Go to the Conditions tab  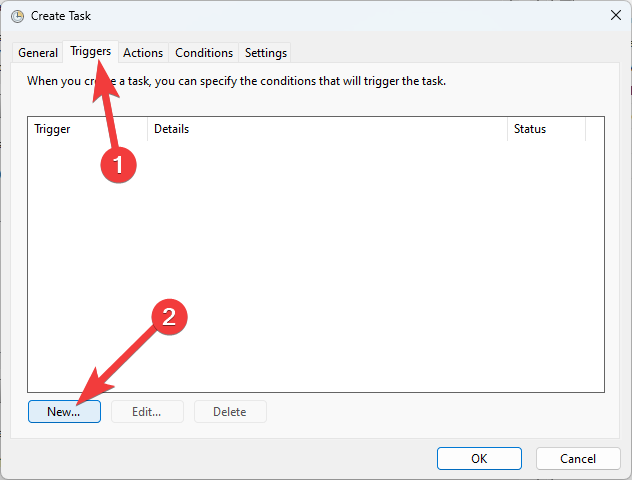click(x=204, y=53)
